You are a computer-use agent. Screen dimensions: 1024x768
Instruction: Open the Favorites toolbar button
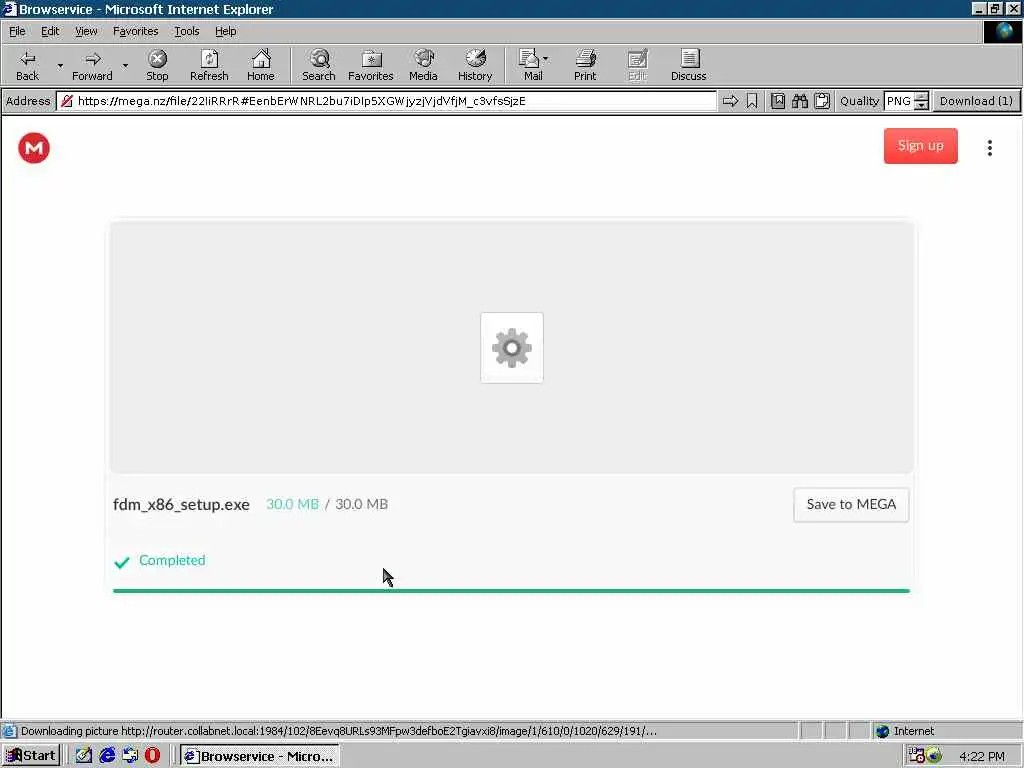point(371,65)
